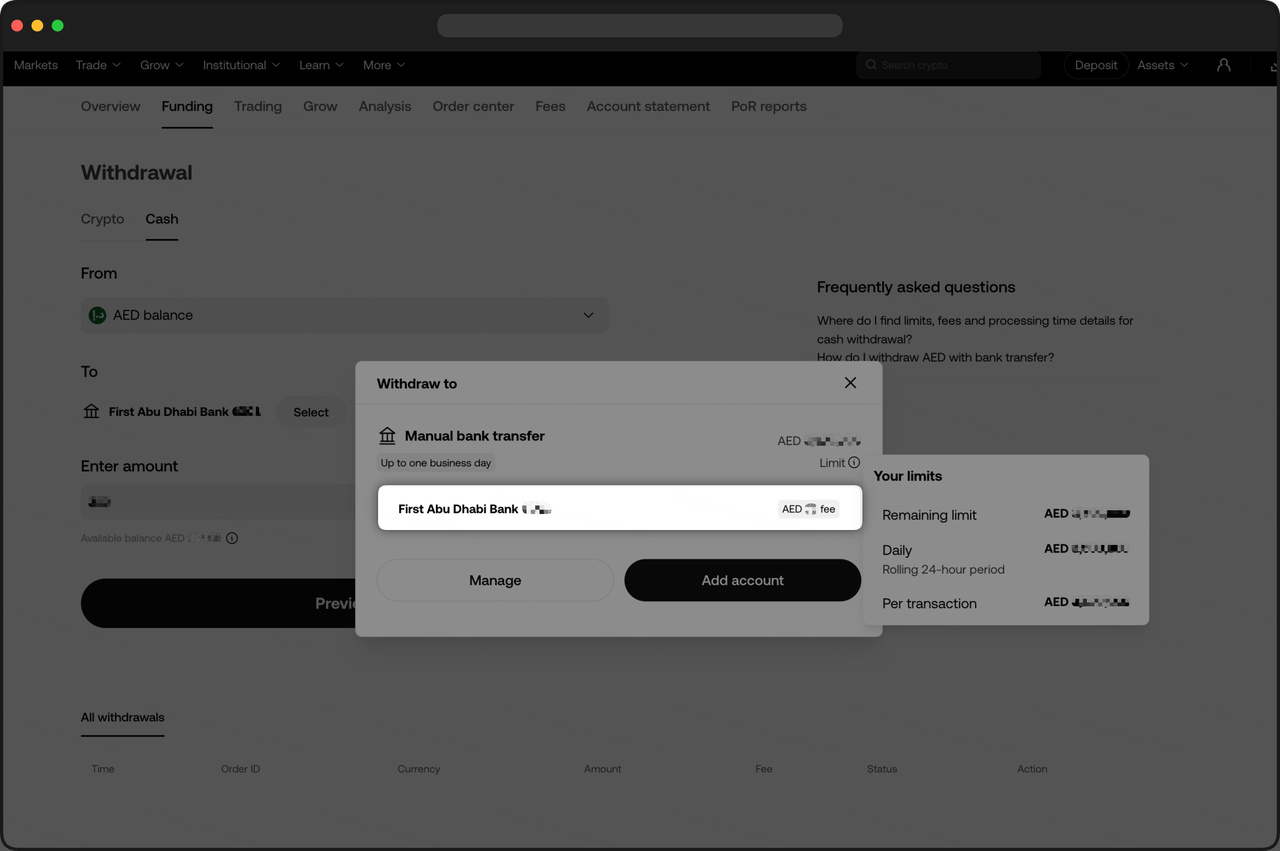
Task: Open FAQ on withdrawing AED with bank transfer
Action: click(935, 357)
